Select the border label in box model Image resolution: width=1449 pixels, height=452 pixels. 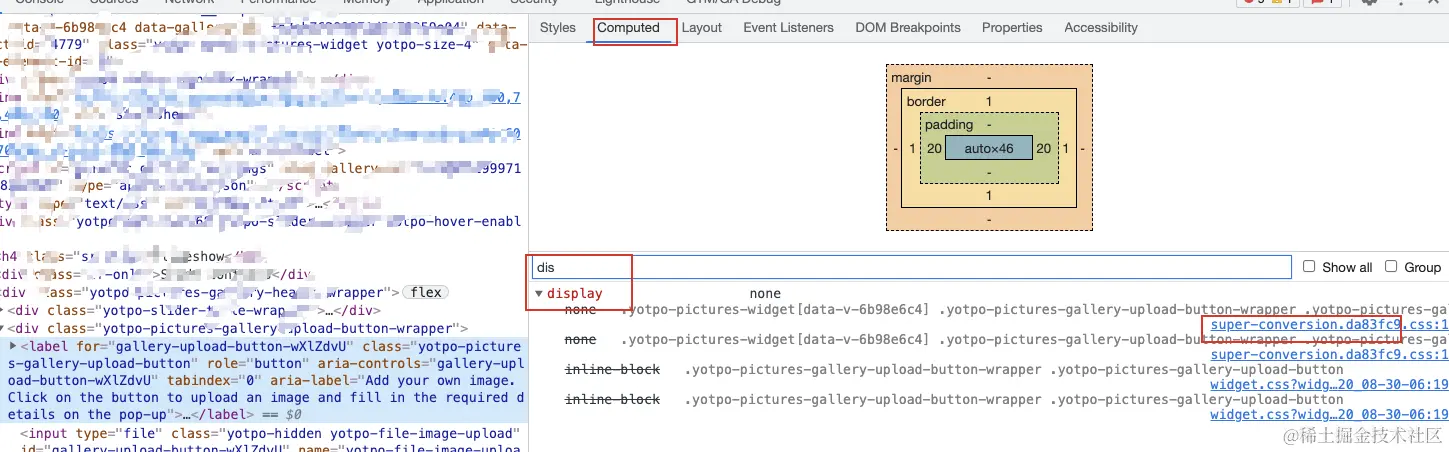pos(926,102)
